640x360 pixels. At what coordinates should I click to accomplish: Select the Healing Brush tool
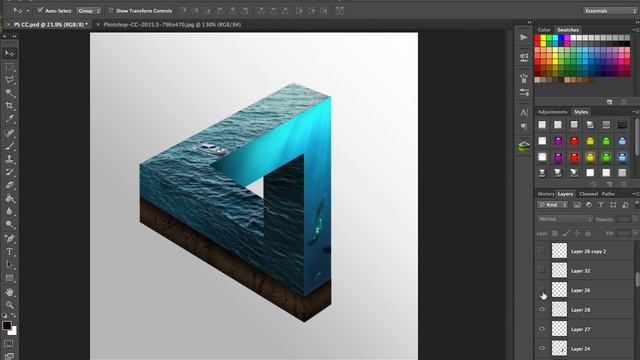[x=9, y=133]
